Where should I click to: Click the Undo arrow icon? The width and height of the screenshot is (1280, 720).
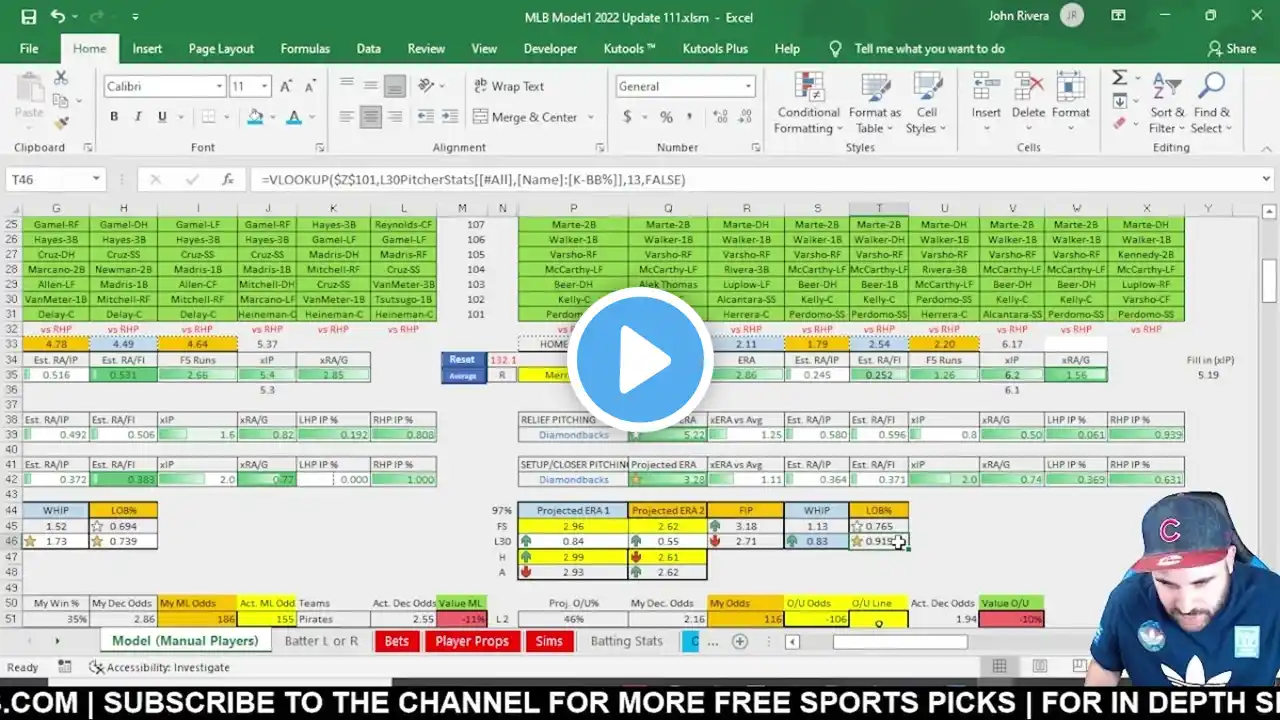(x=57, y=17)
